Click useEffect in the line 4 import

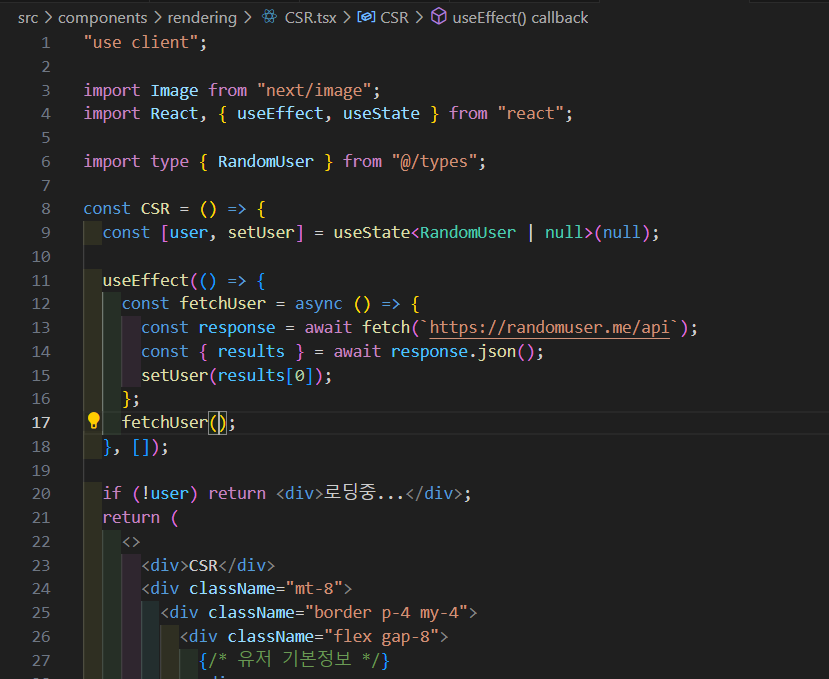pyautogui.click(x=280, y=114)
